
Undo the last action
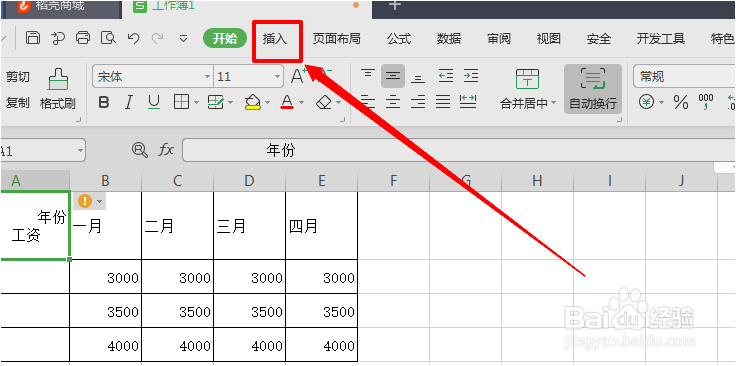[134, 38]
